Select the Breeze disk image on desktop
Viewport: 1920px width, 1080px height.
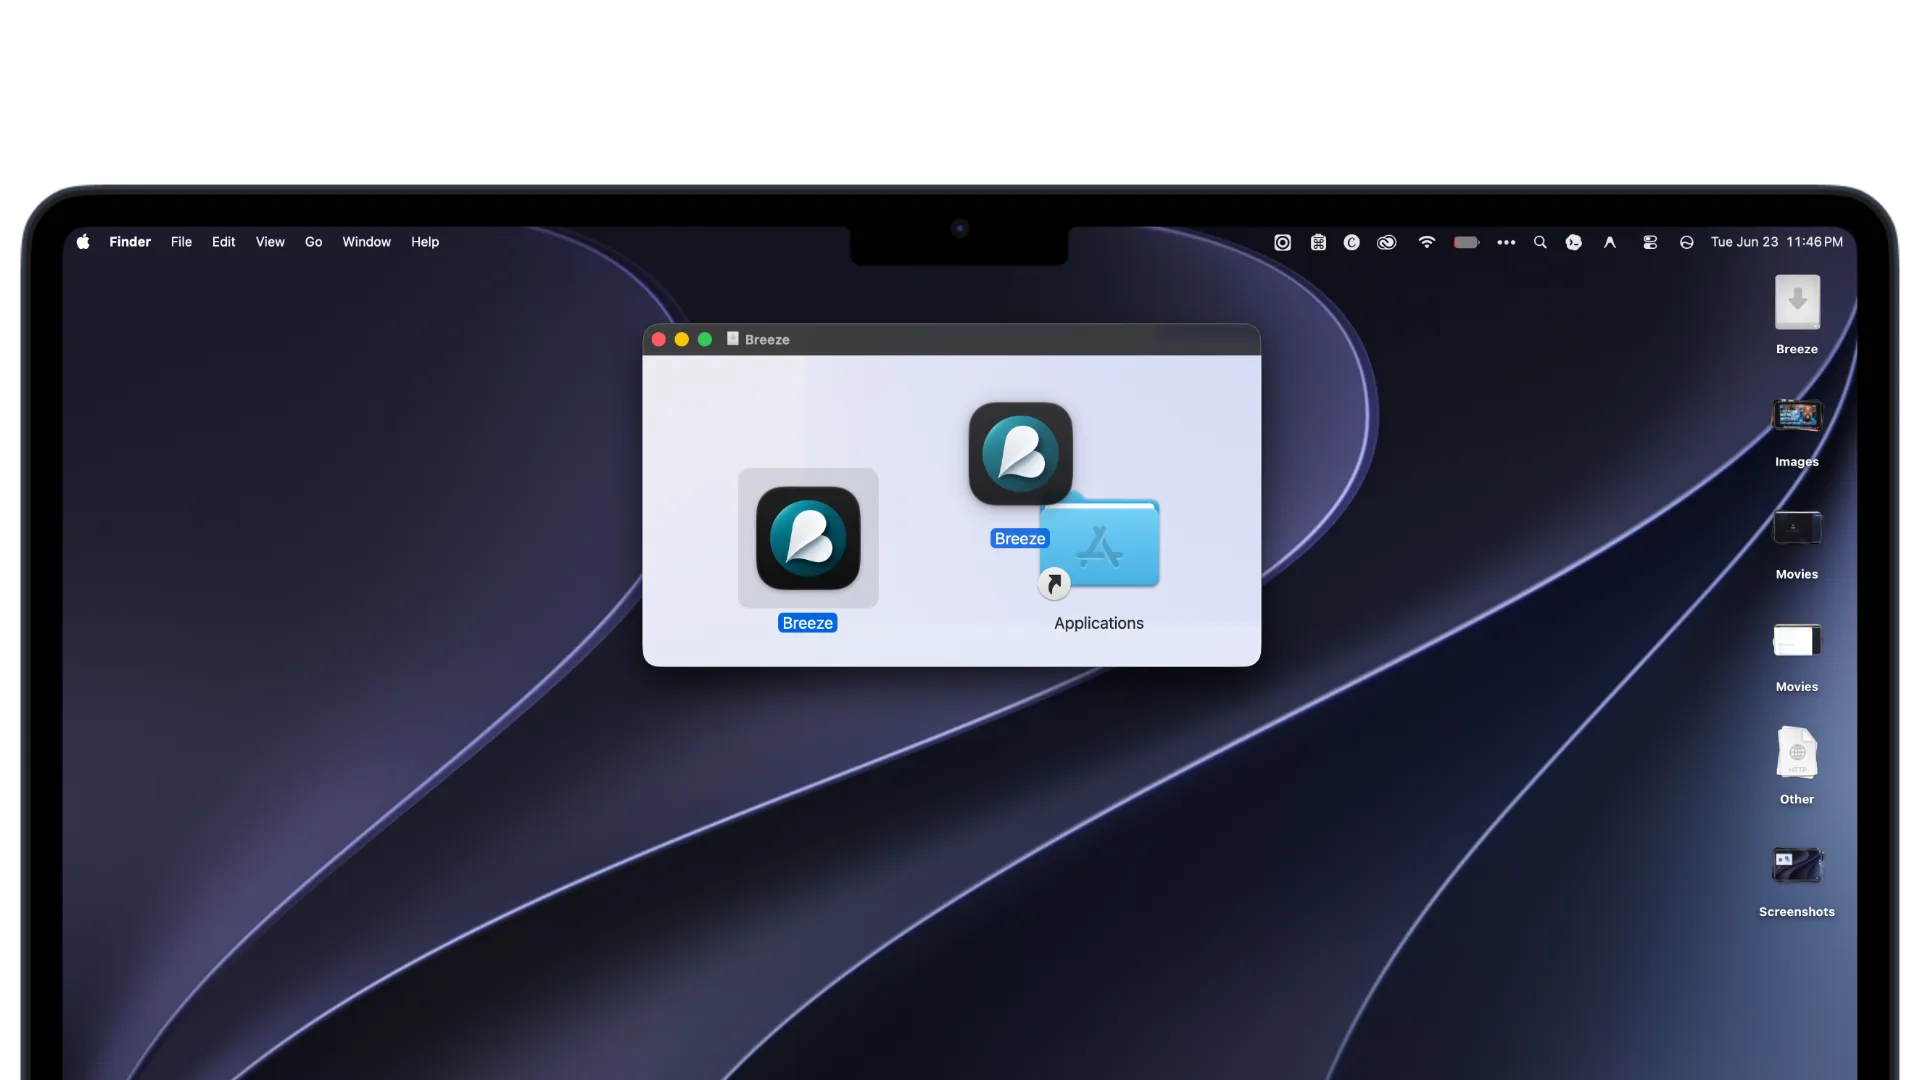click(1797, 302)
